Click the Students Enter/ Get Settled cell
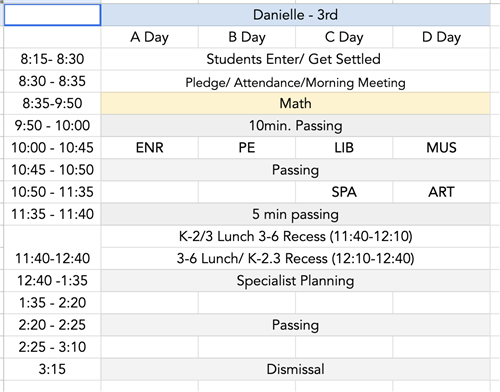 (295, 59)
